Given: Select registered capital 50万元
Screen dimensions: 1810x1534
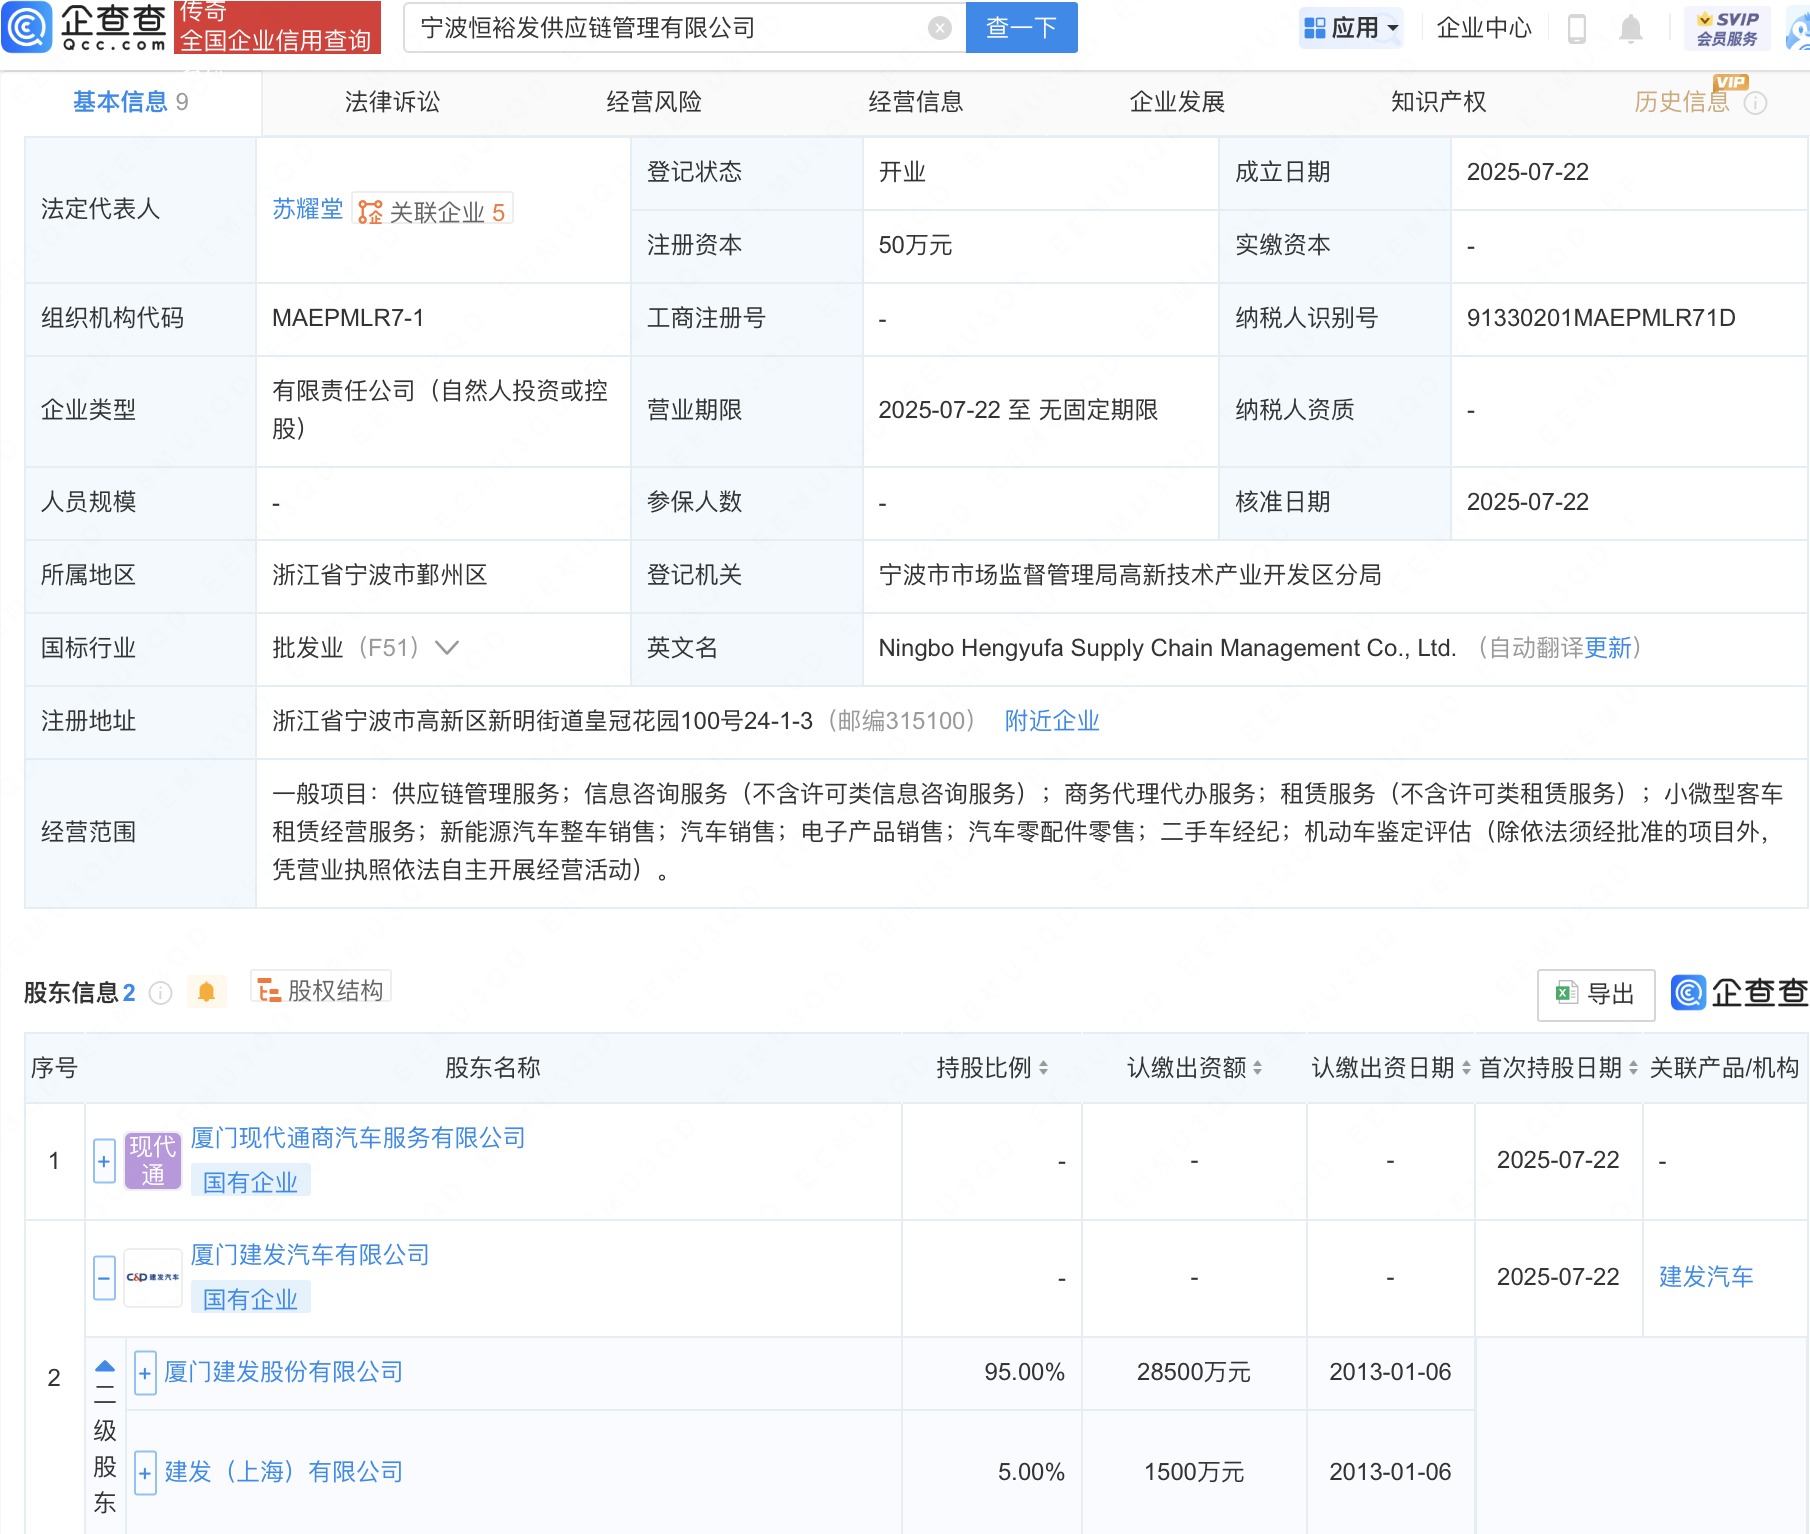Looking at the screenshot, I should pyautogui.click(x=915, y=245).
